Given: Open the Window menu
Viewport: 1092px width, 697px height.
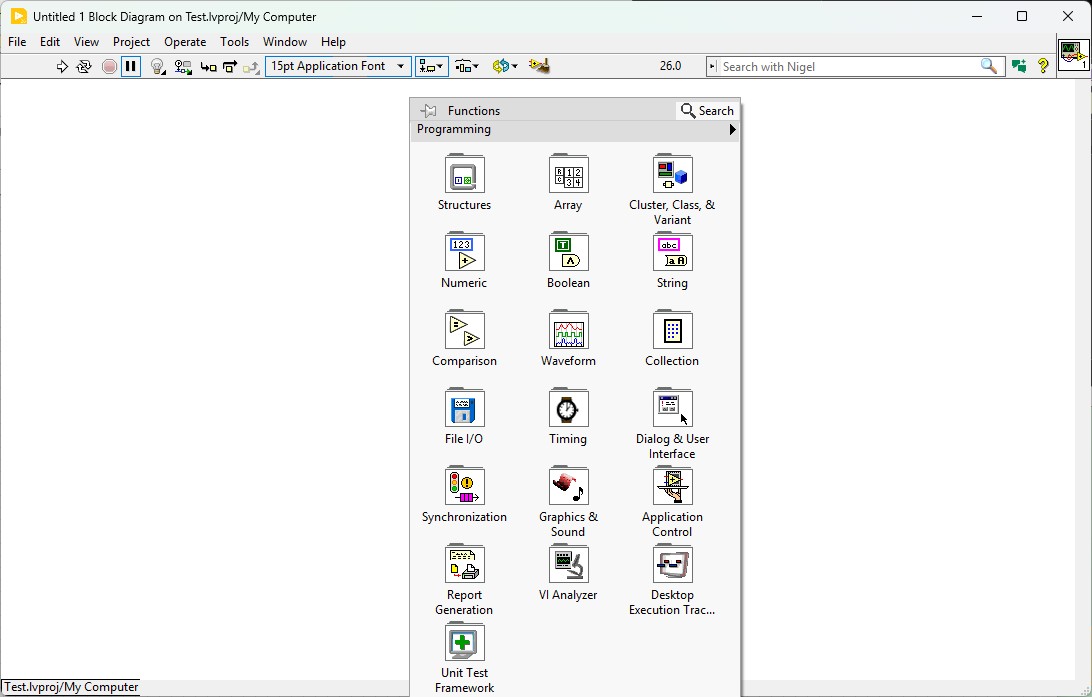Looking at the screenshot, I should pos(284,42).
